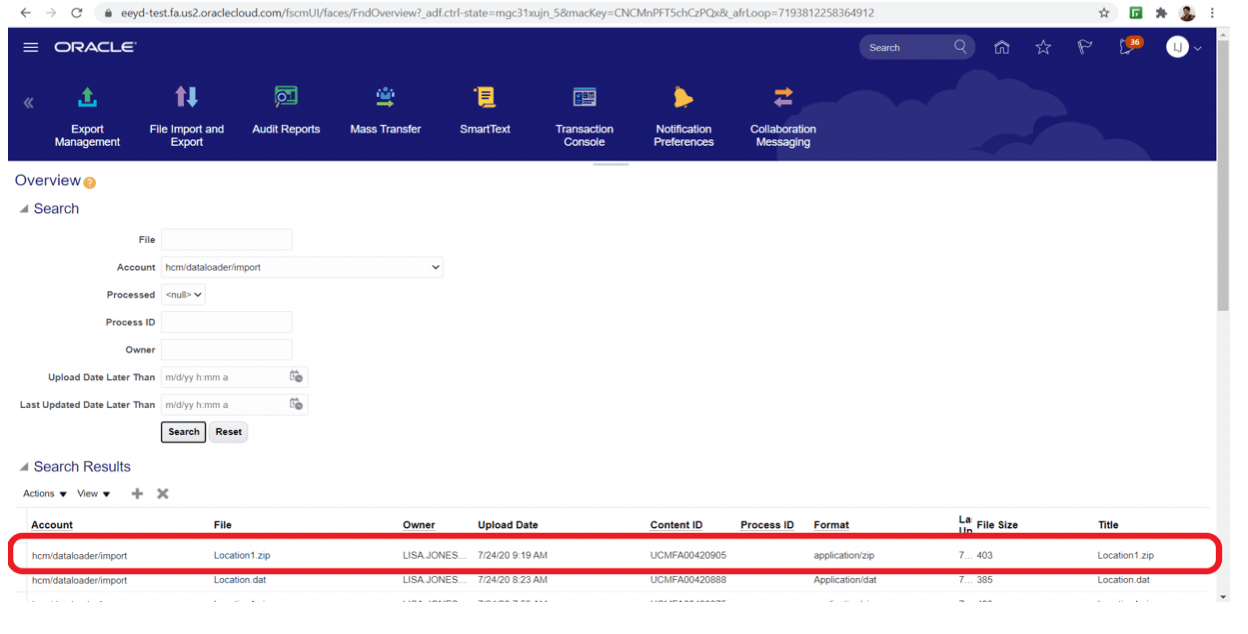1248x634 pixels.
Task: Click into the File input field
Action: coord(227,240)
